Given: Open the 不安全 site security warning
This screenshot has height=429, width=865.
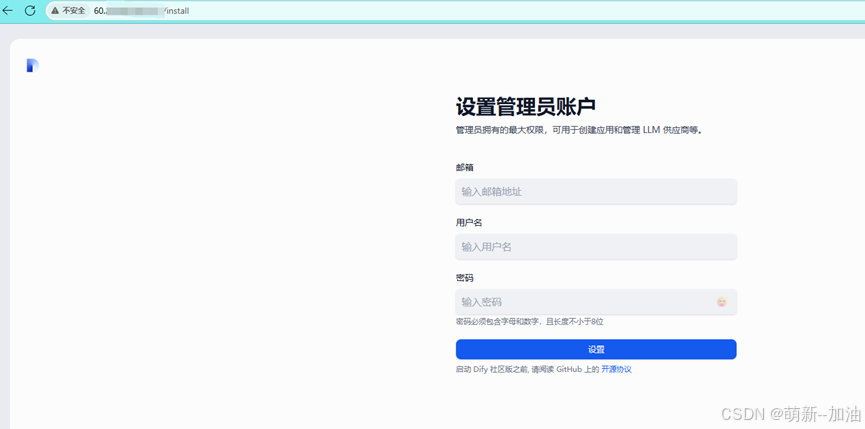Looking at the screenshot, I should 69,10.
